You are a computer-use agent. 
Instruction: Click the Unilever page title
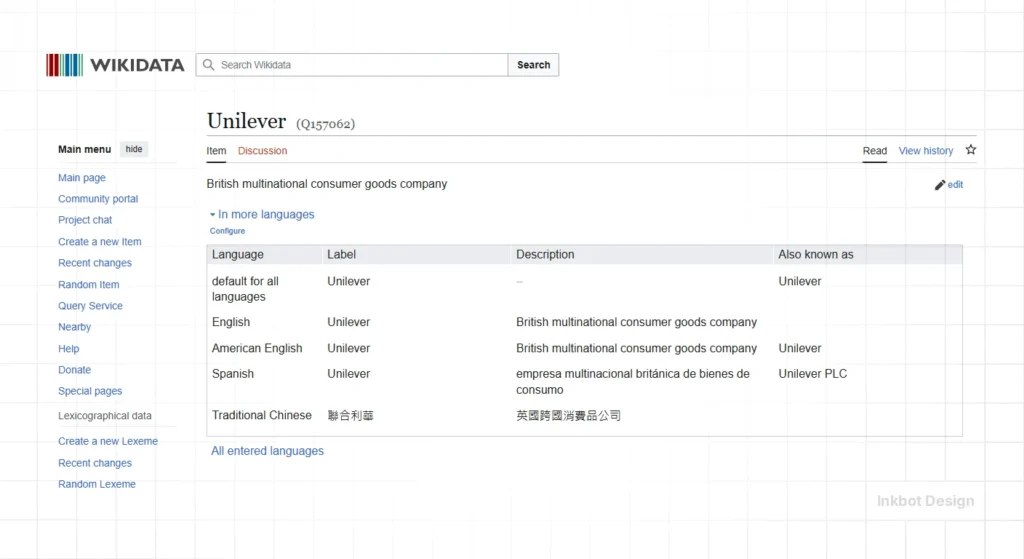[246, 121]
